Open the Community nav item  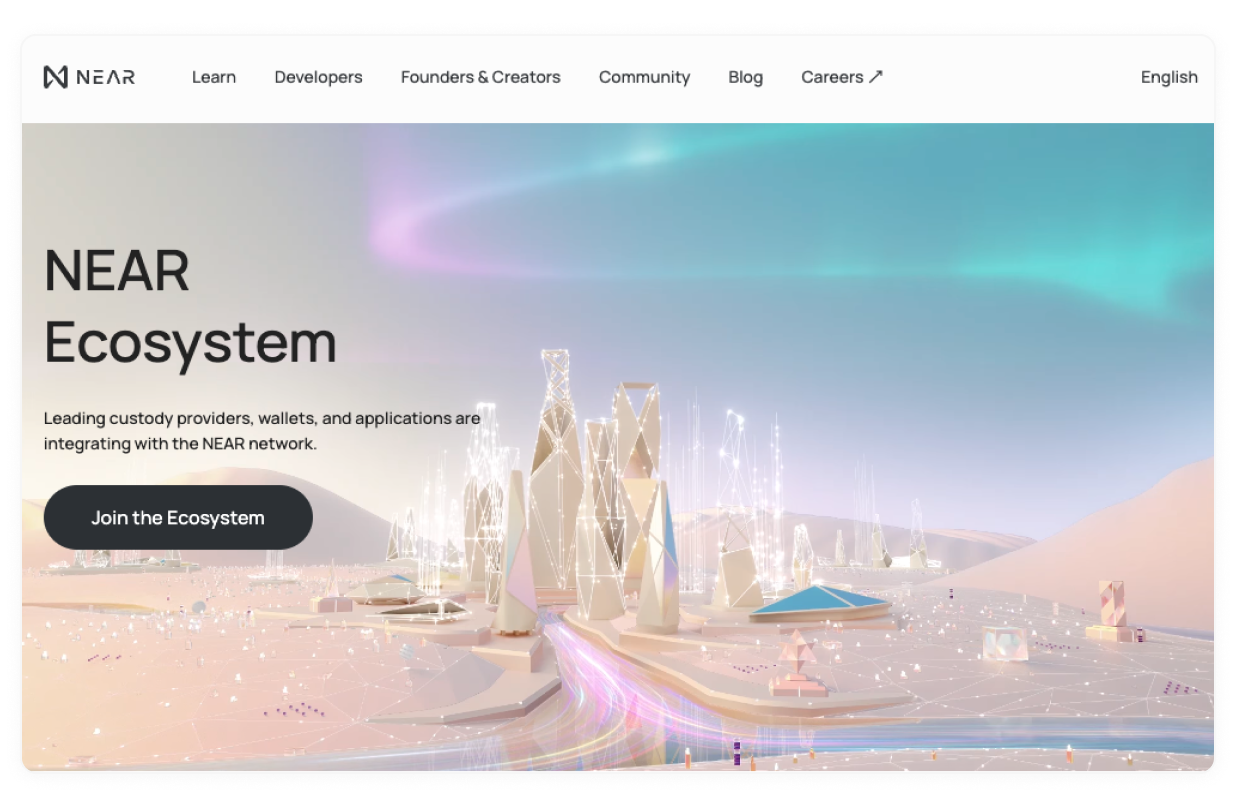(x=644, y=77)
